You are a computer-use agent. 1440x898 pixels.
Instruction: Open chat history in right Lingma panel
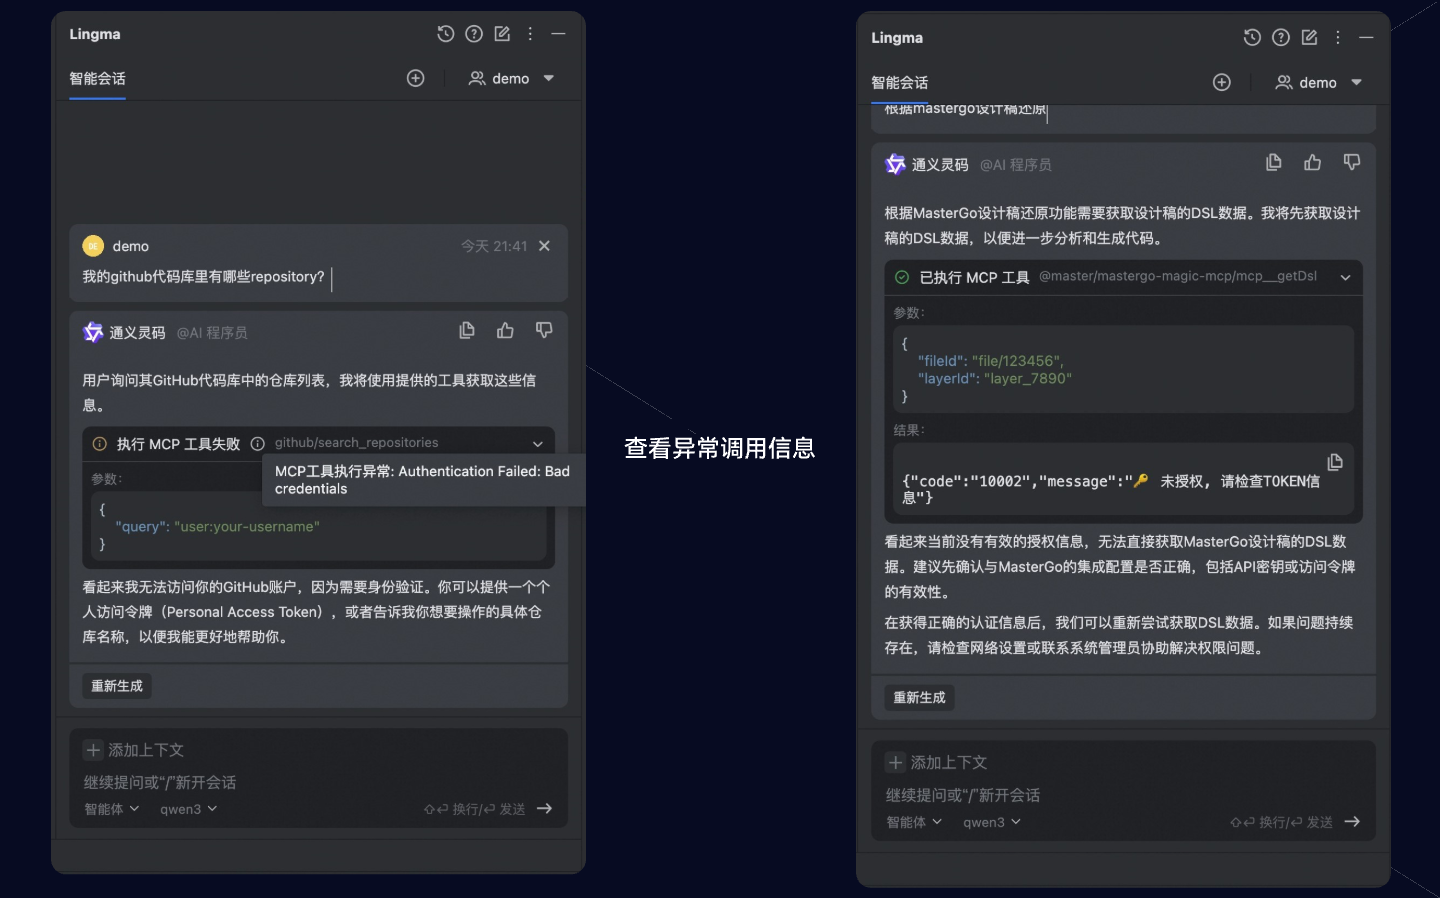click(1252, 38)
